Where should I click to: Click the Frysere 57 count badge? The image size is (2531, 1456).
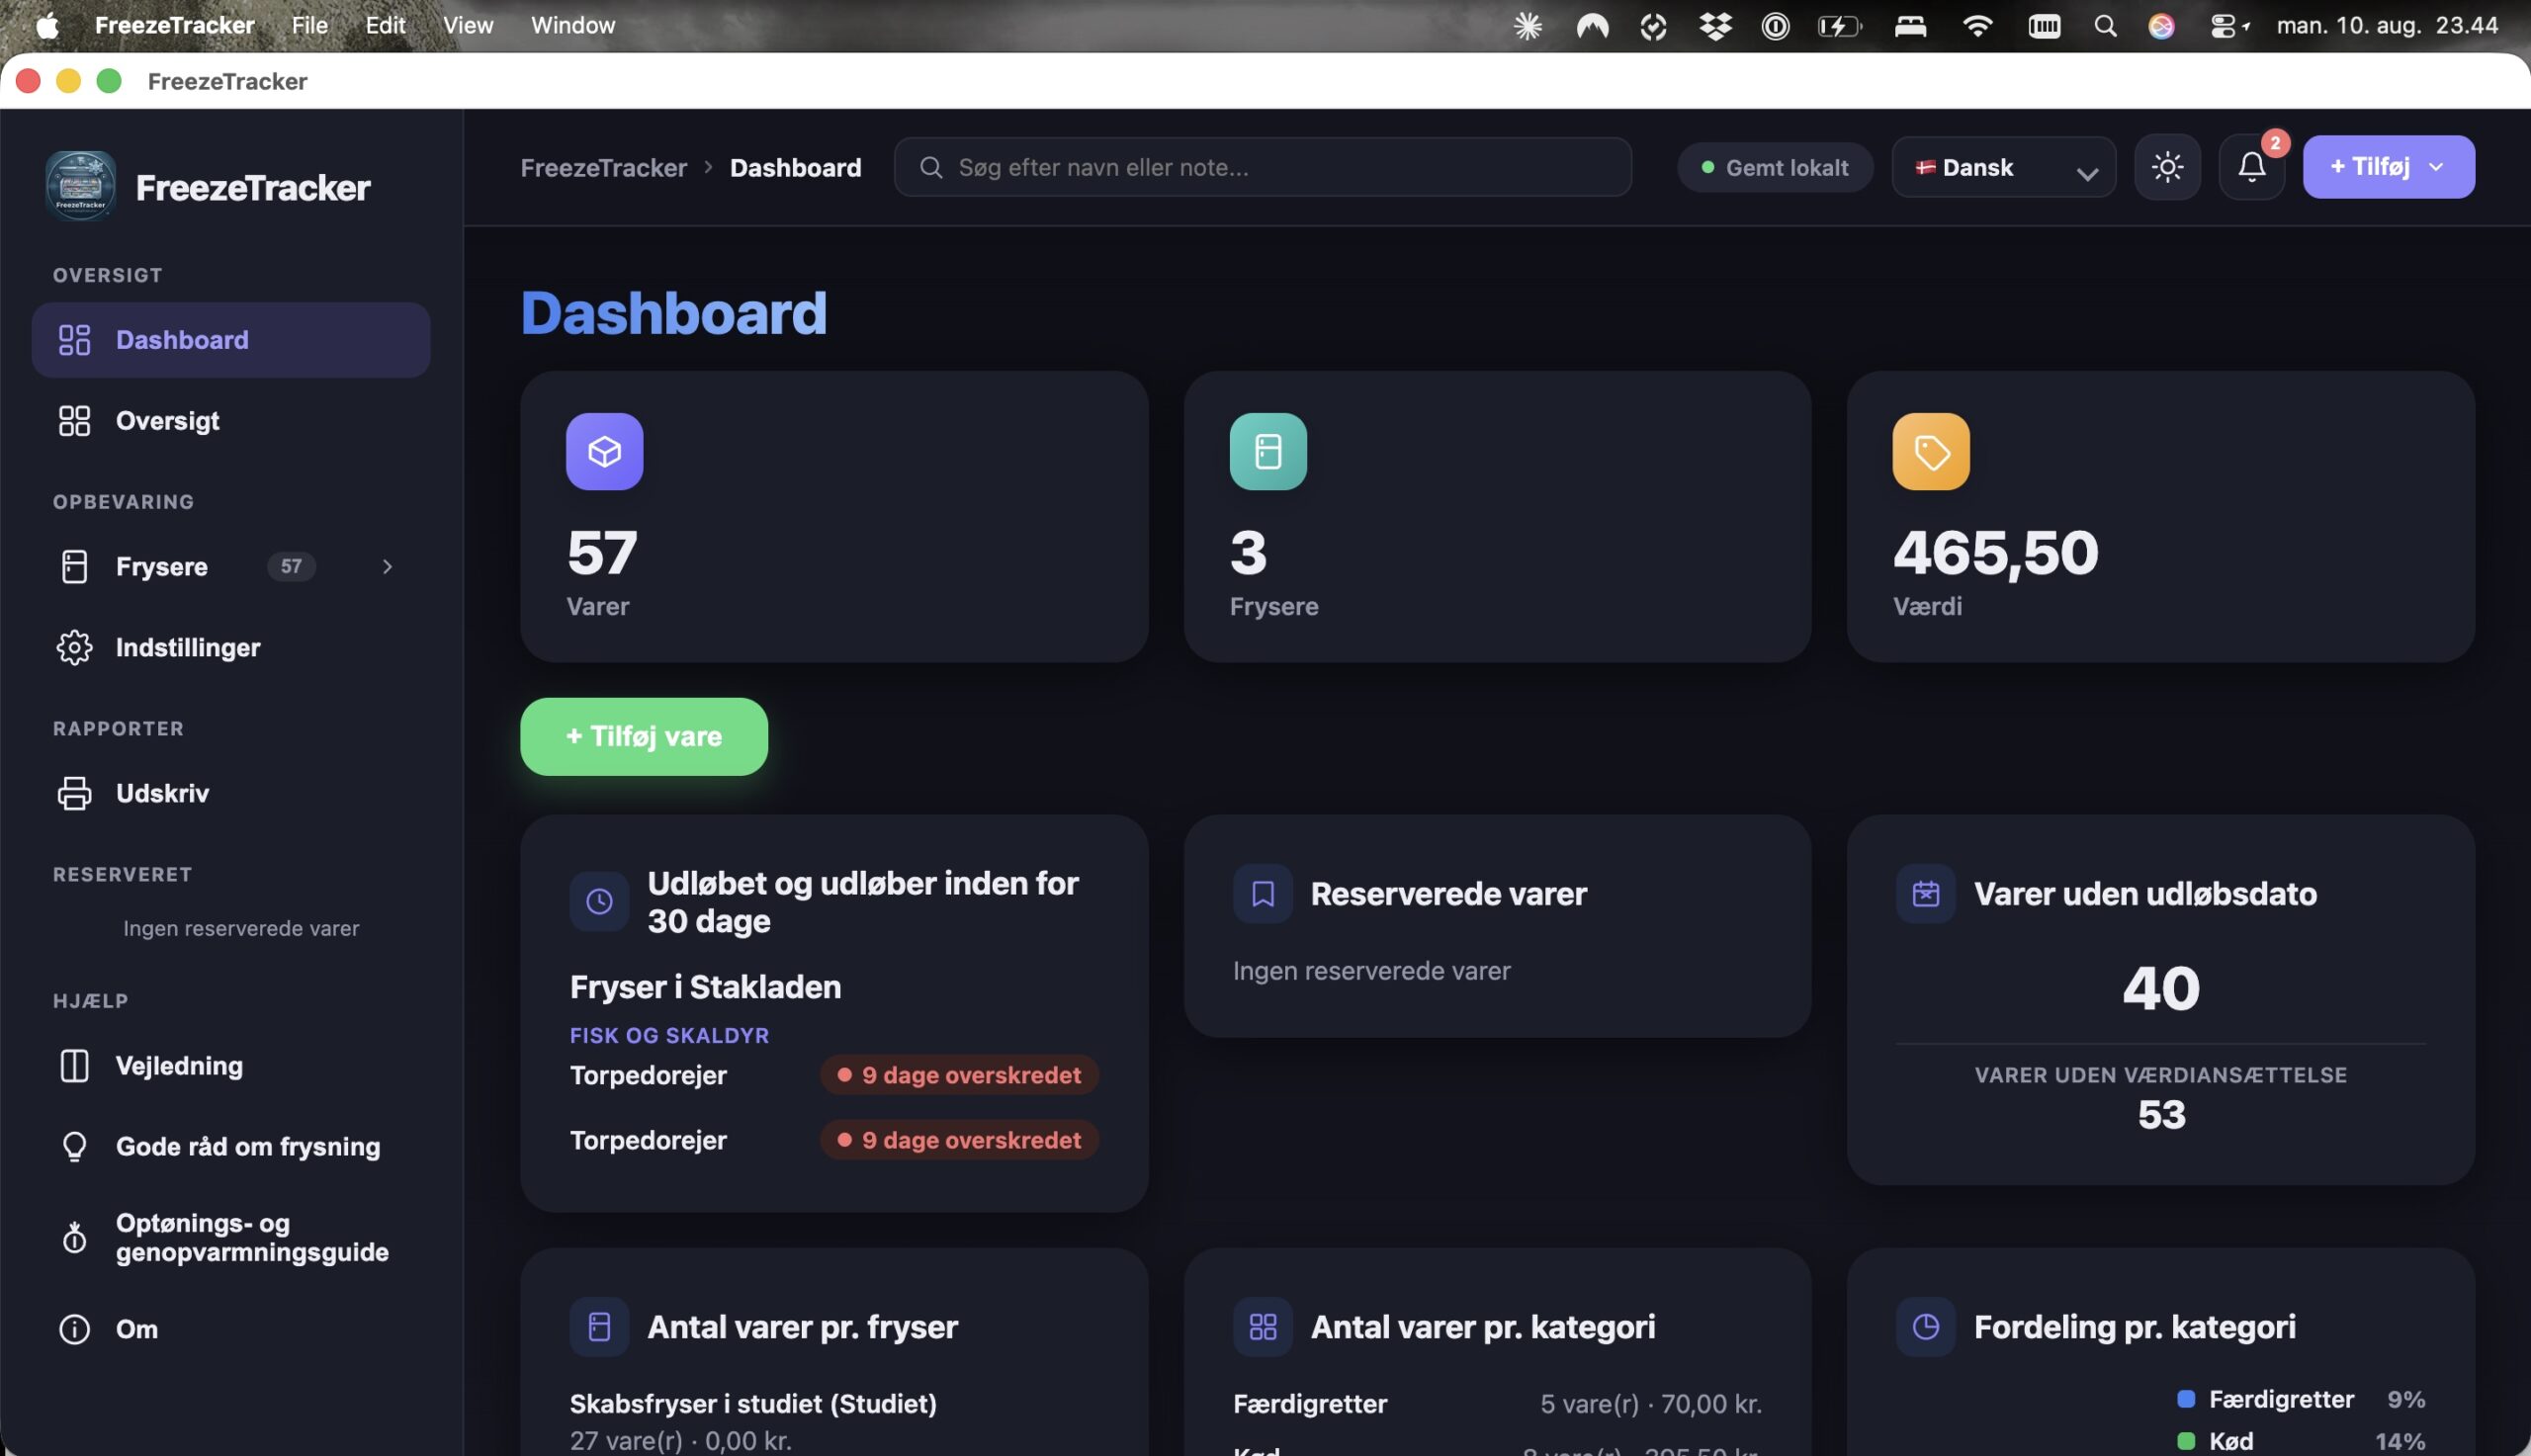[x=291, y=567]
